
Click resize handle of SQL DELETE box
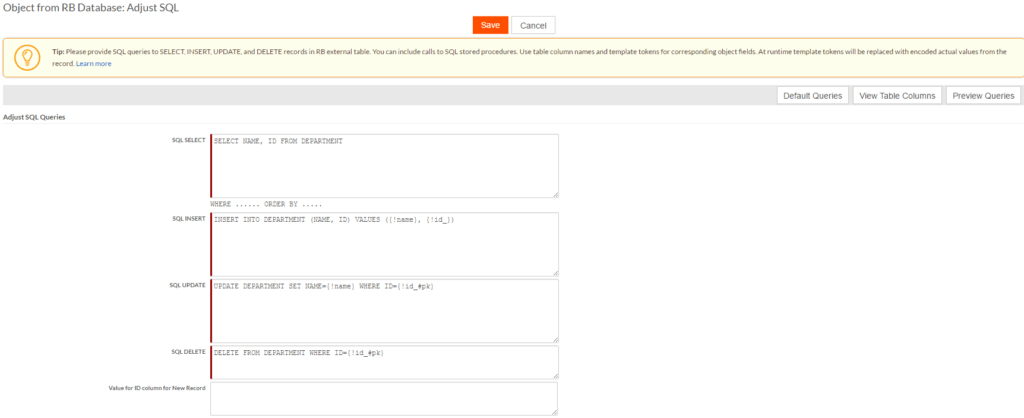pyautogui.click(x=554, y=375)
